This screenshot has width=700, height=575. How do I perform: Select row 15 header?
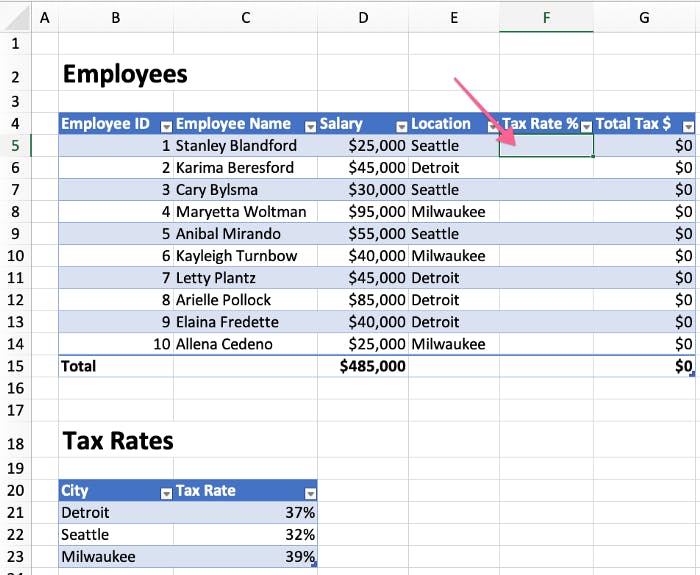coord(15,366)
